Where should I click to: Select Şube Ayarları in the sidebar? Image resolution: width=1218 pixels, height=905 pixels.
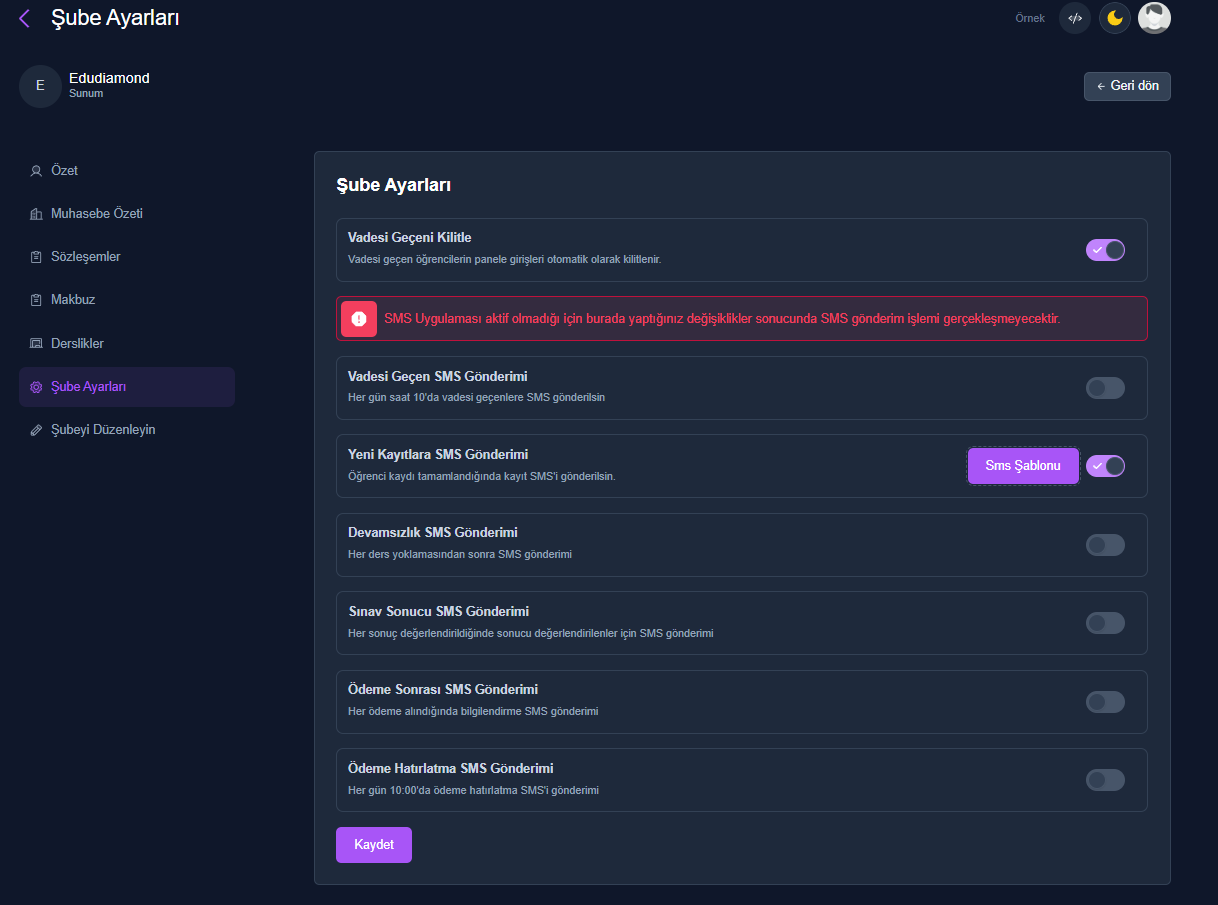pyautogui.click(x=127, y=387)
